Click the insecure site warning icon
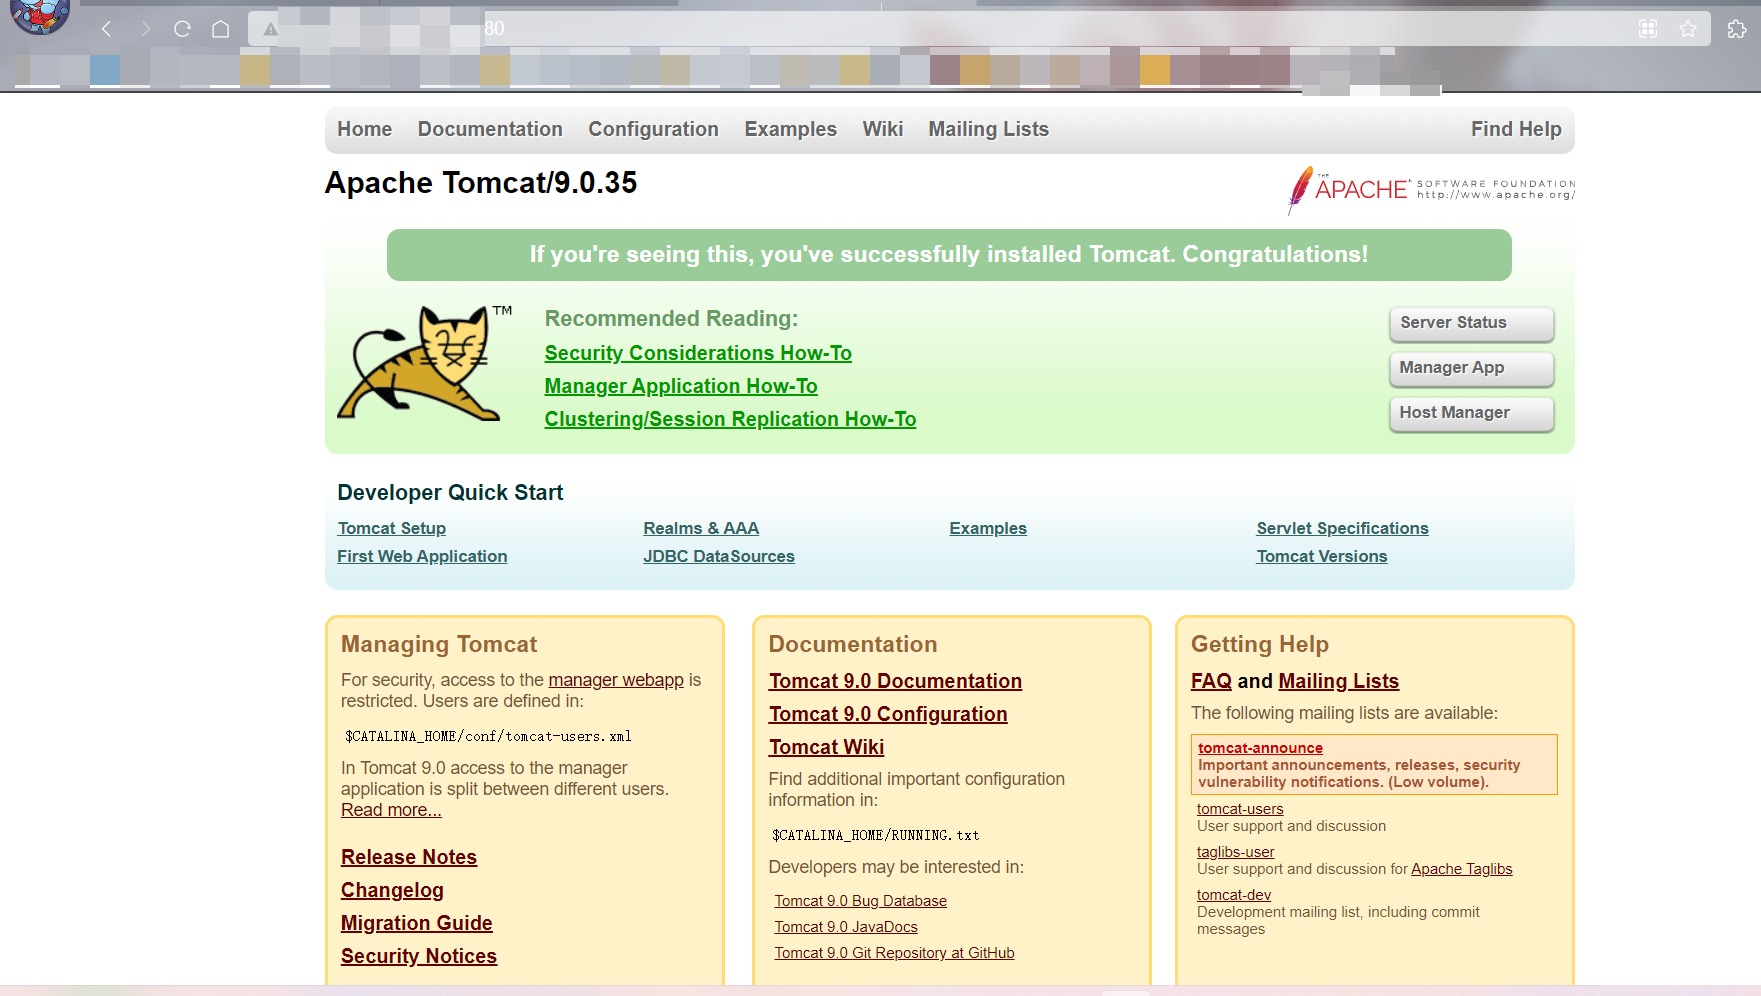This screenshot has height=996, width=1761. click(x=270, y=29)
